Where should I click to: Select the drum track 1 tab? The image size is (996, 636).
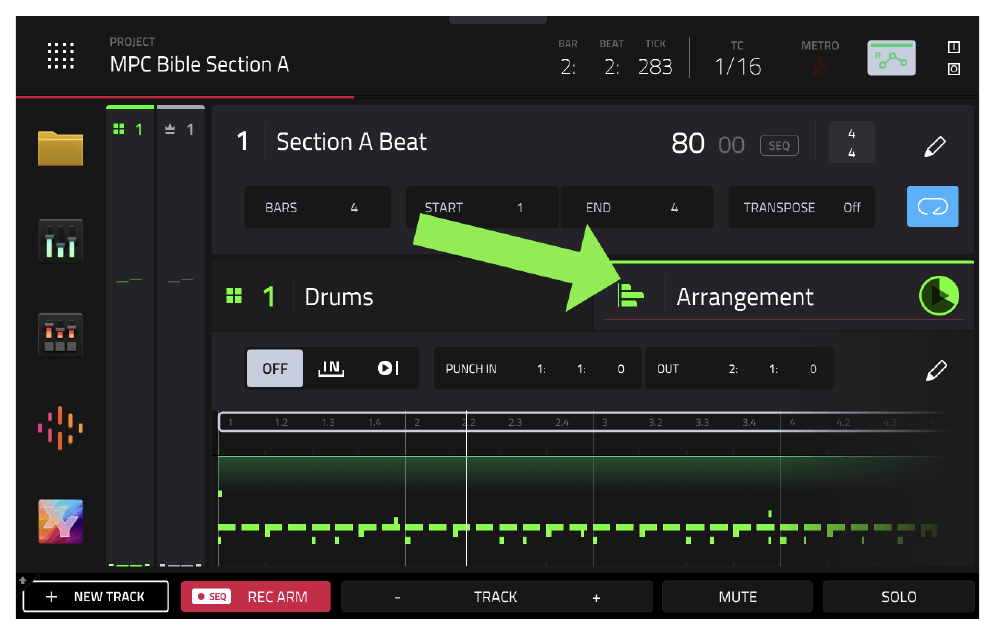(130, 130)
